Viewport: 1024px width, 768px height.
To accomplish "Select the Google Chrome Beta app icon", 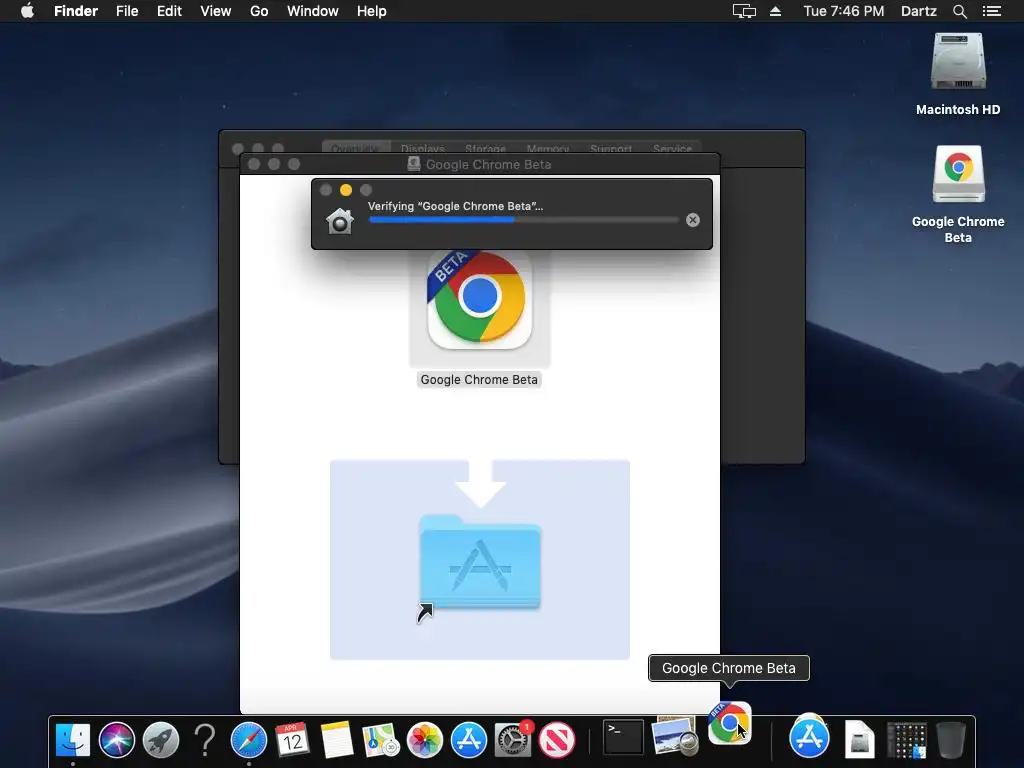I will click(479, 299).
